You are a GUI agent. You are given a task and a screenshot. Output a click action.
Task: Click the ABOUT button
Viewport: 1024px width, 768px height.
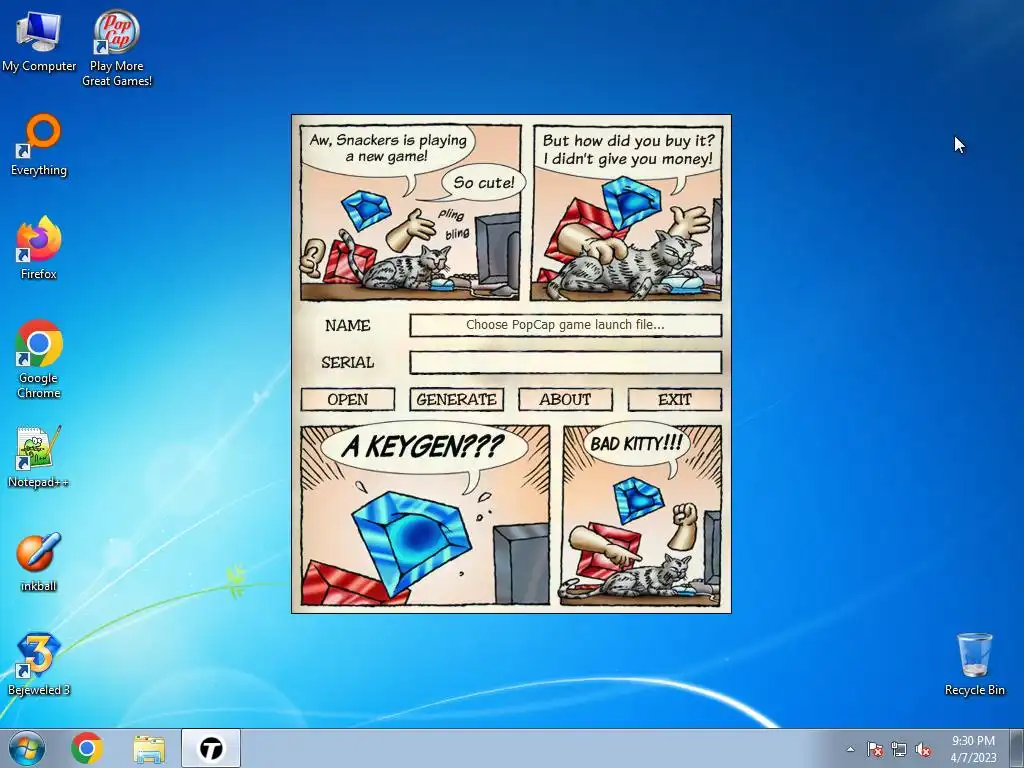click(x=566, y=400)
